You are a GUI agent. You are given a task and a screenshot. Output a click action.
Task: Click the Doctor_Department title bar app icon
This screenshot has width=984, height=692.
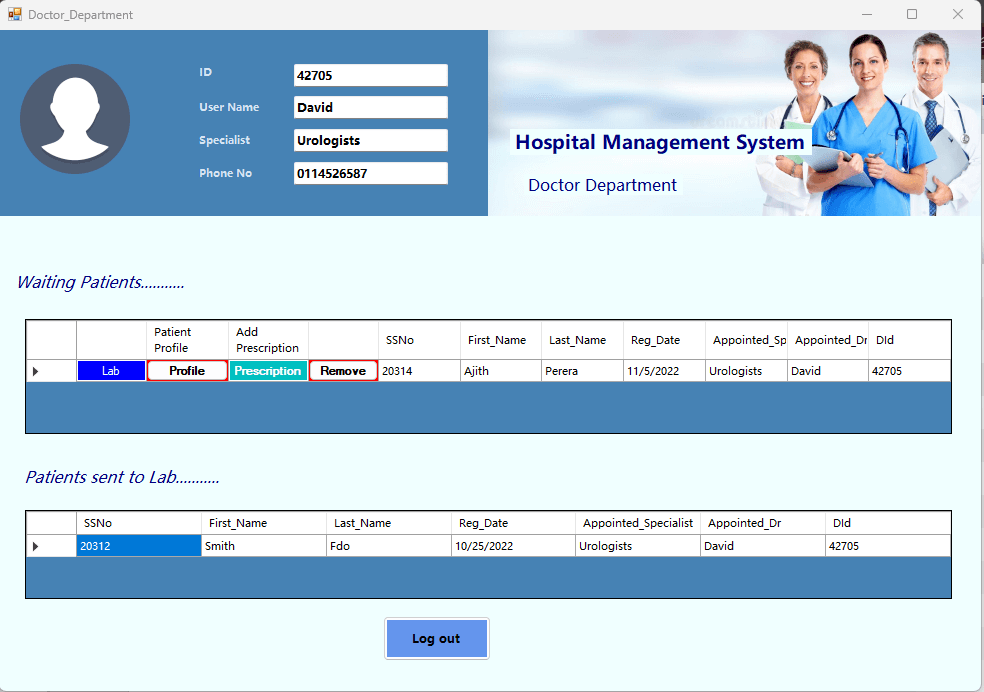[x=16, y=14]
